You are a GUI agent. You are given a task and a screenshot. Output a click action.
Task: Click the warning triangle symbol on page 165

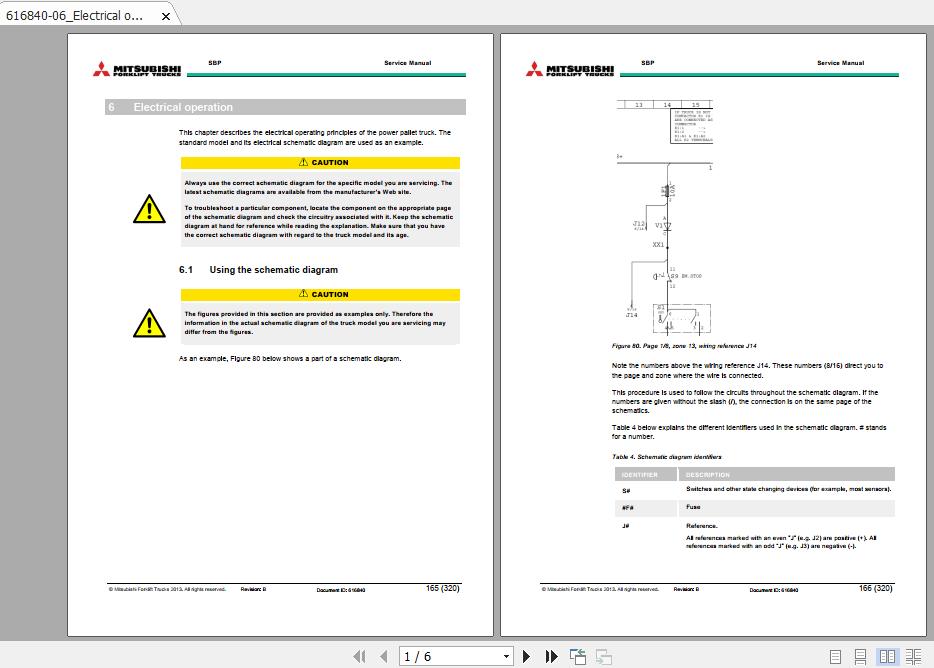[150, 209]
